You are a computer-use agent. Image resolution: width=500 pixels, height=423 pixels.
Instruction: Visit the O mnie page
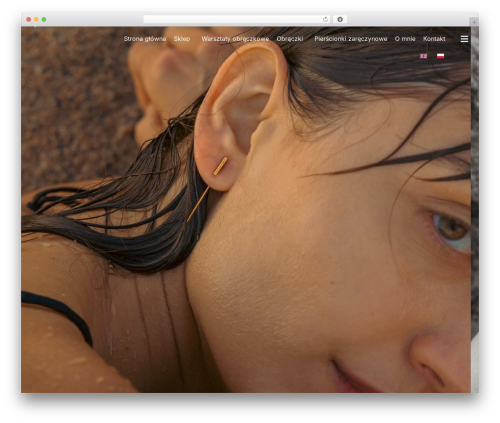405,39
